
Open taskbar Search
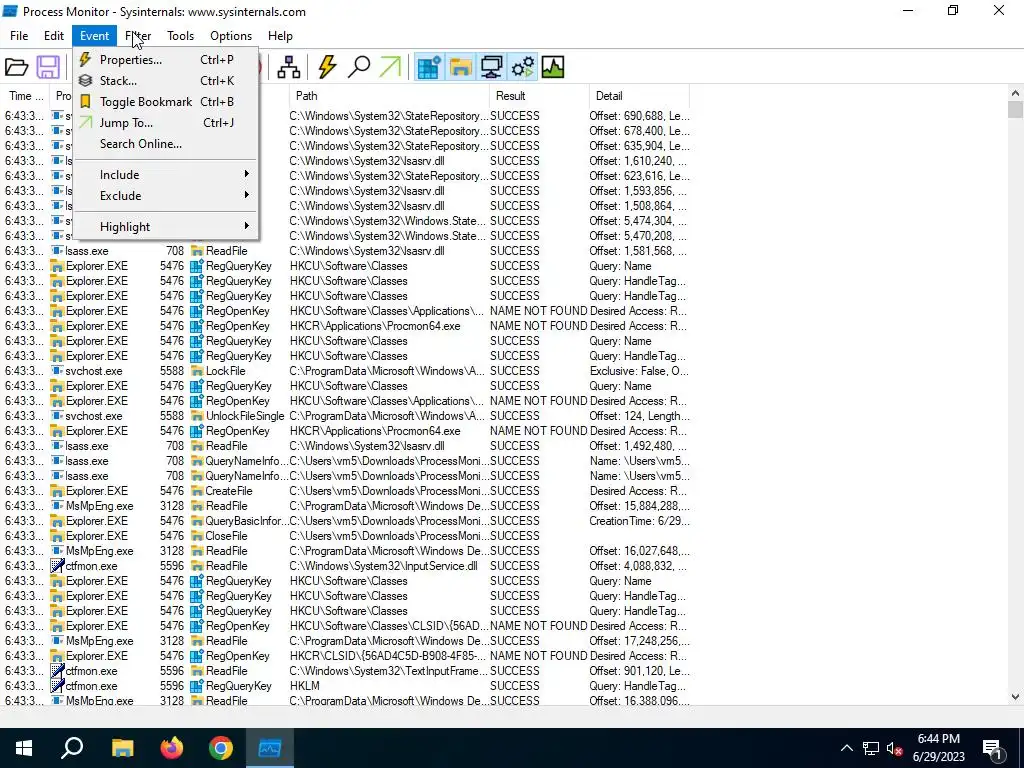click(x=72, y=748)
